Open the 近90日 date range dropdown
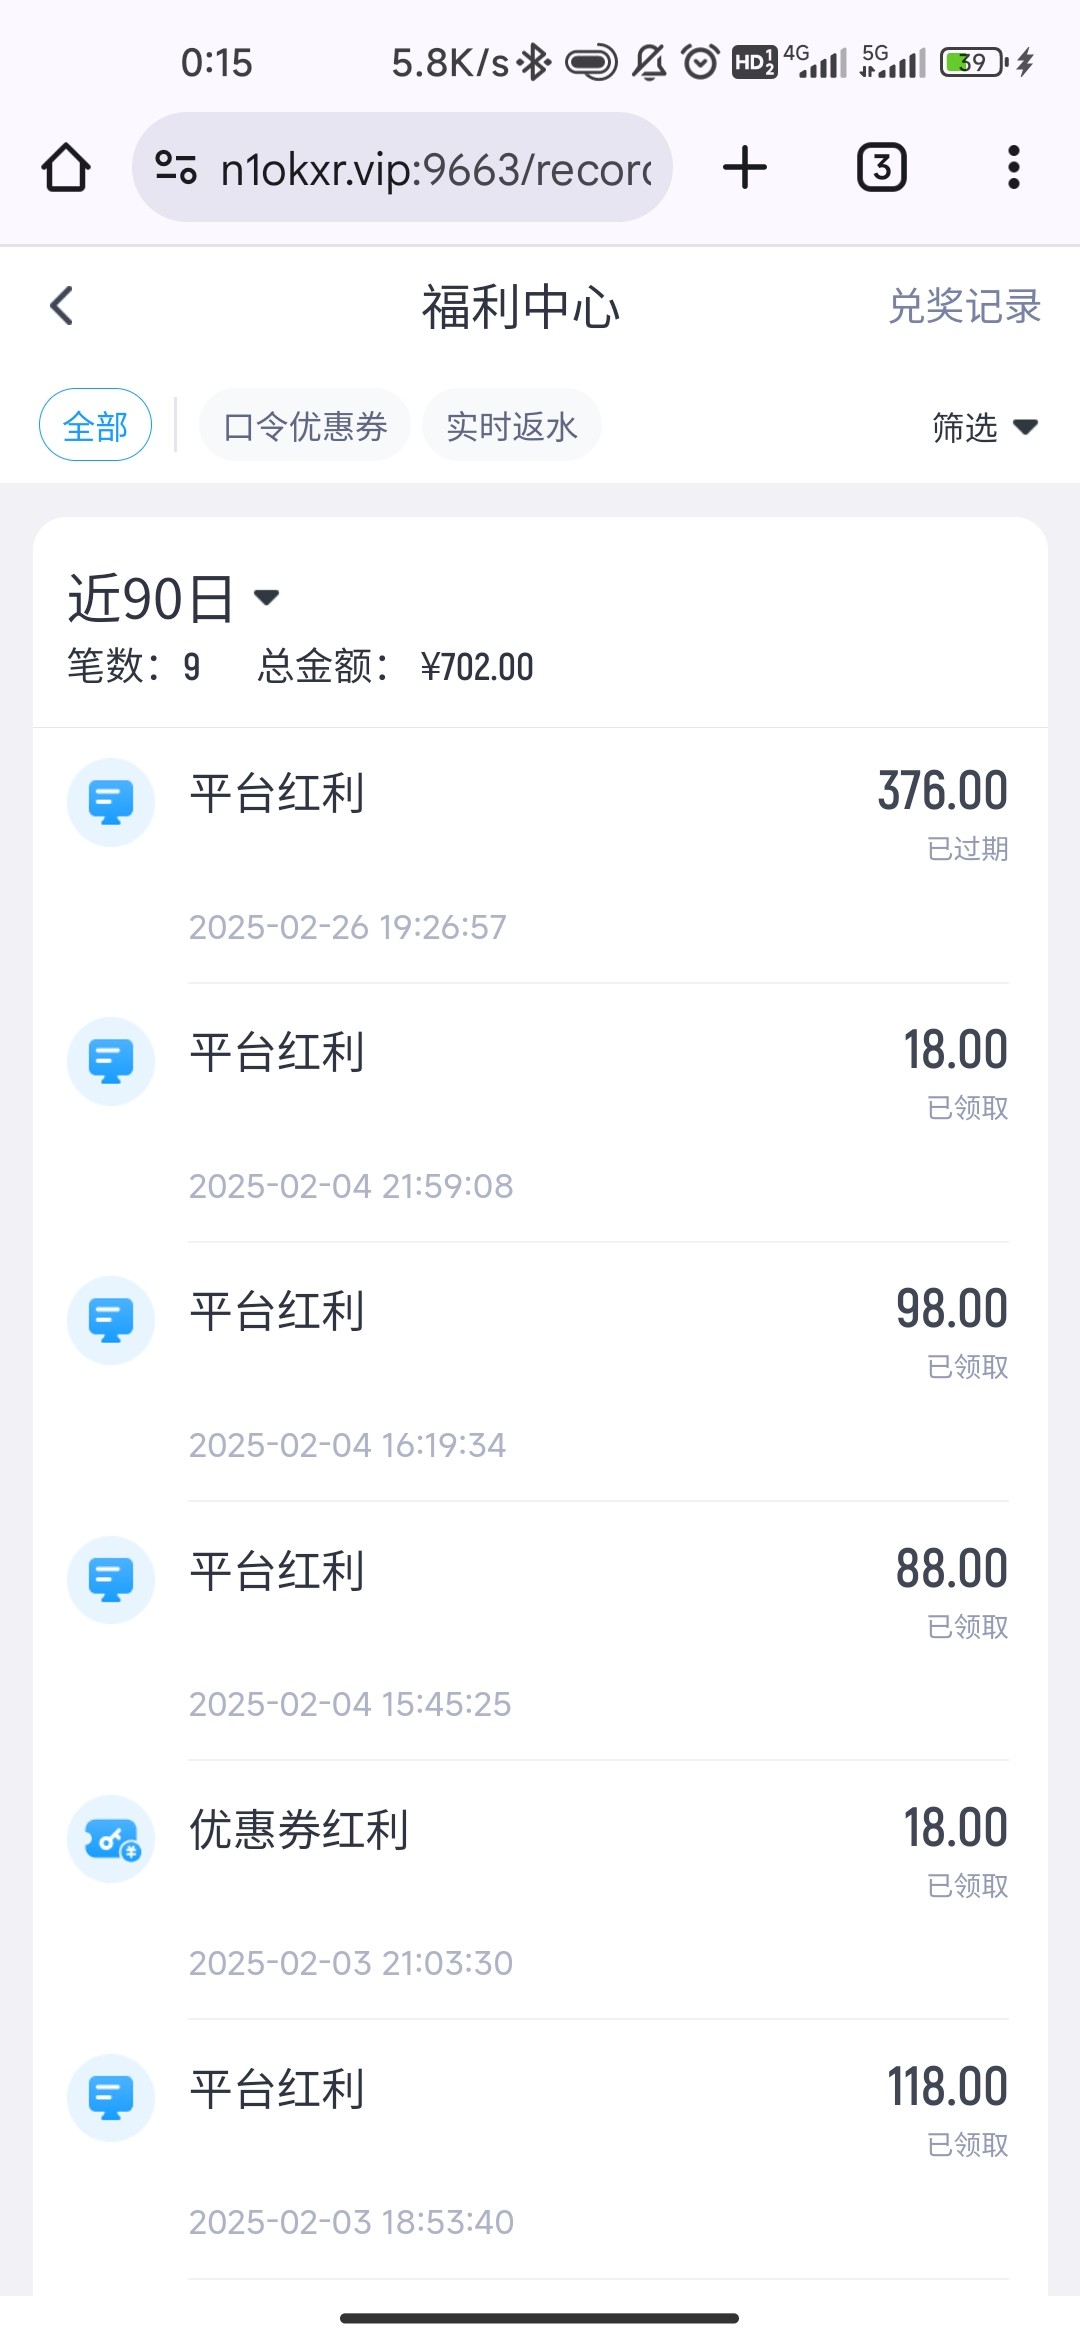 point(173,599)
